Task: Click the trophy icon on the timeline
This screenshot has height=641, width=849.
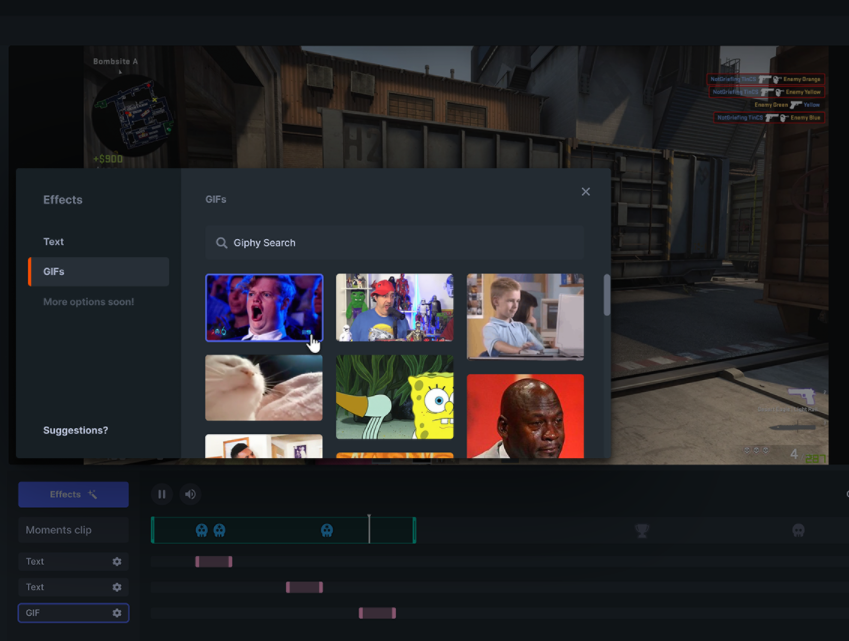Action: click(x=642, y=531)
